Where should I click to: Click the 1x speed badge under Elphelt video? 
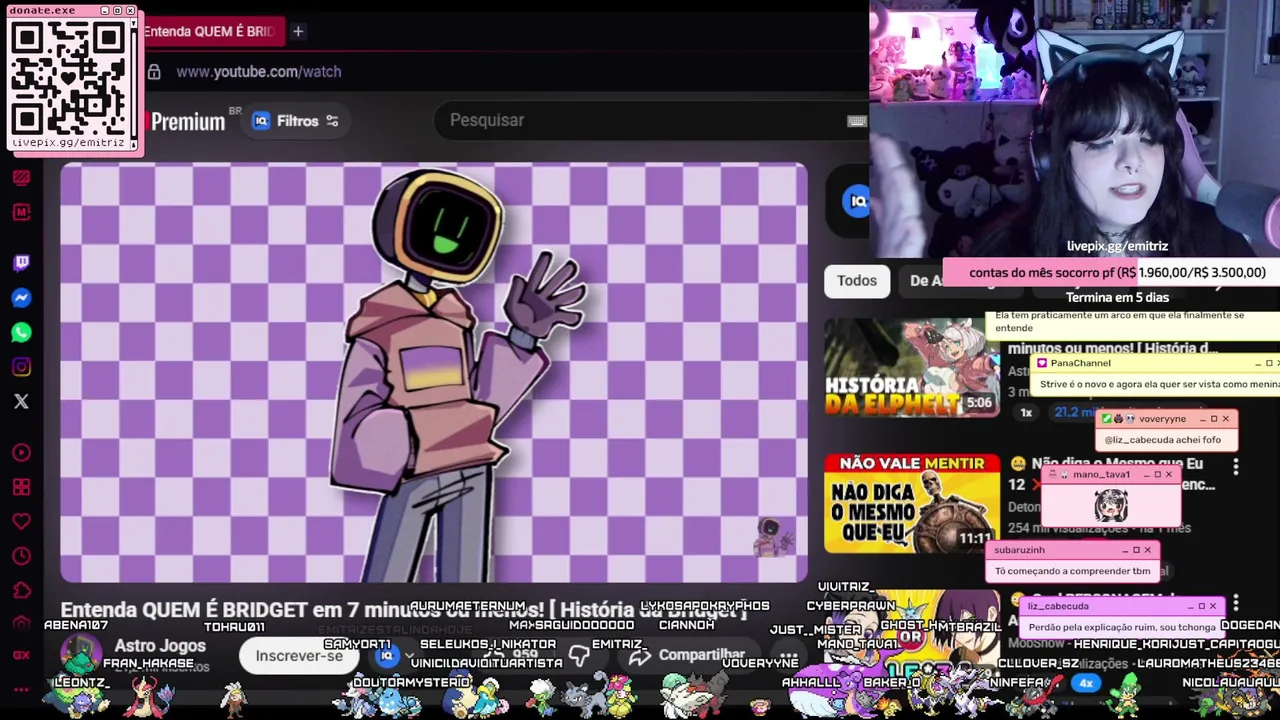[1026, 412]
